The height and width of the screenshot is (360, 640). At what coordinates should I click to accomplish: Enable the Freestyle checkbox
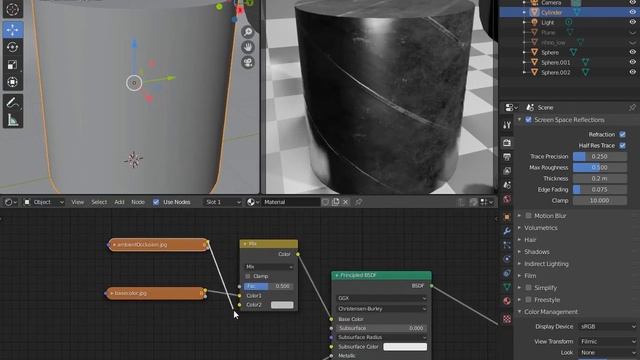click(x=529, y=300)
